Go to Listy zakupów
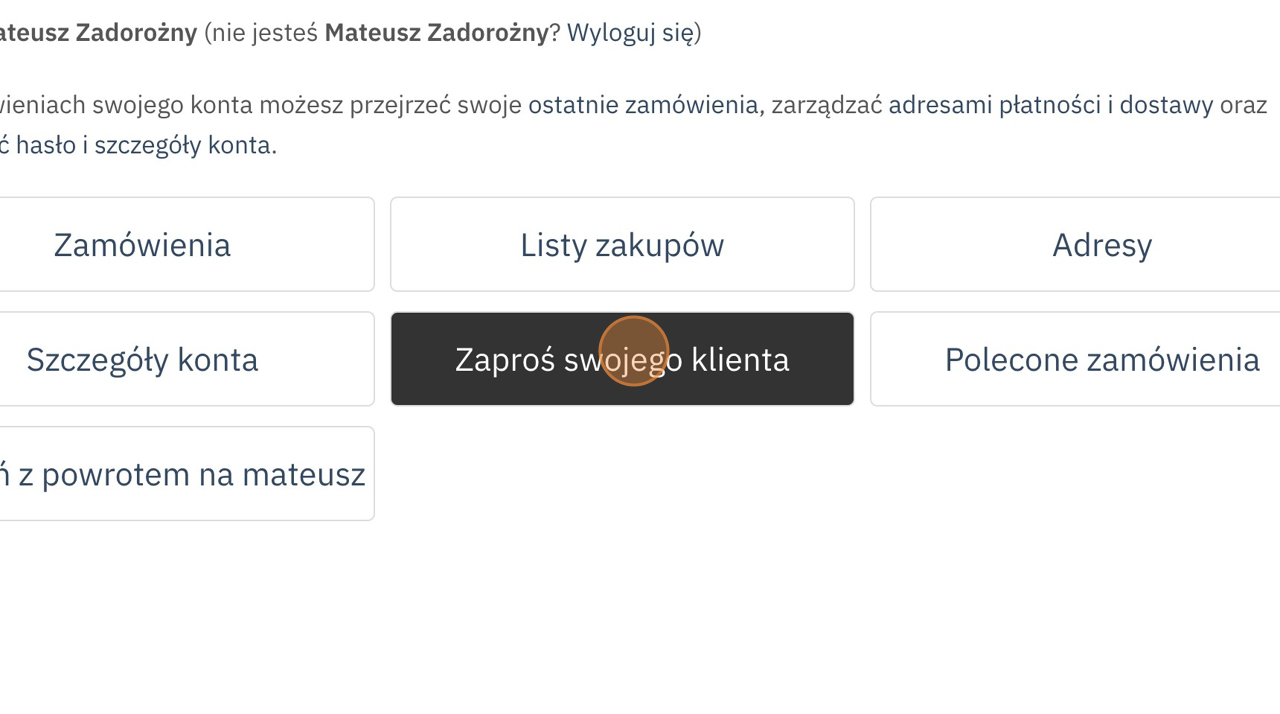This screenshot has height=714, width=1280. (x=622, y=245)
